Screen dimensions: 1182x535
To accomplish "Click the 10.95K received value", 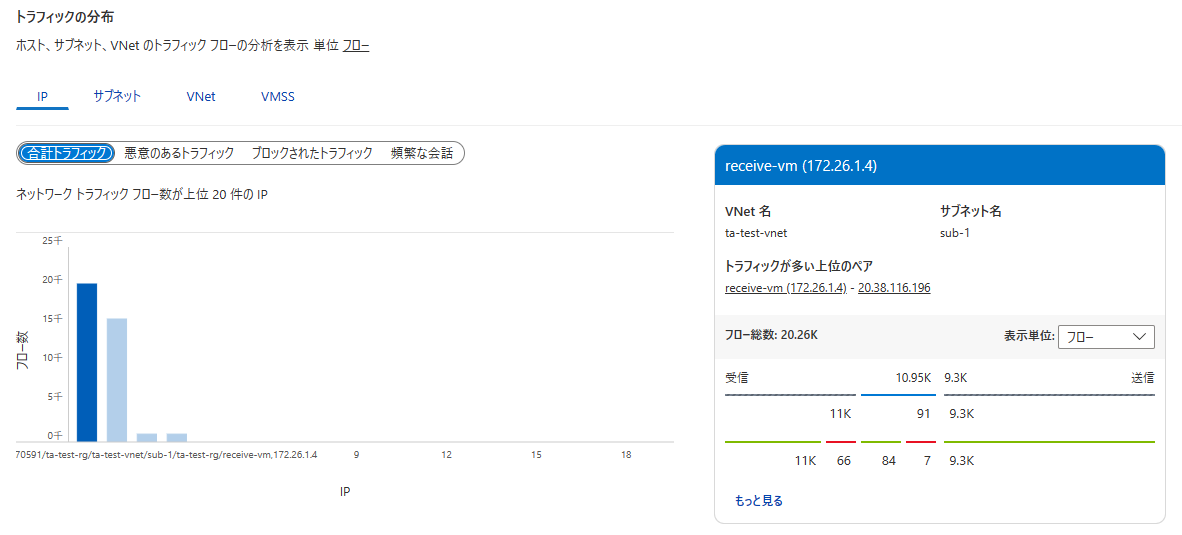I will 913,378.
